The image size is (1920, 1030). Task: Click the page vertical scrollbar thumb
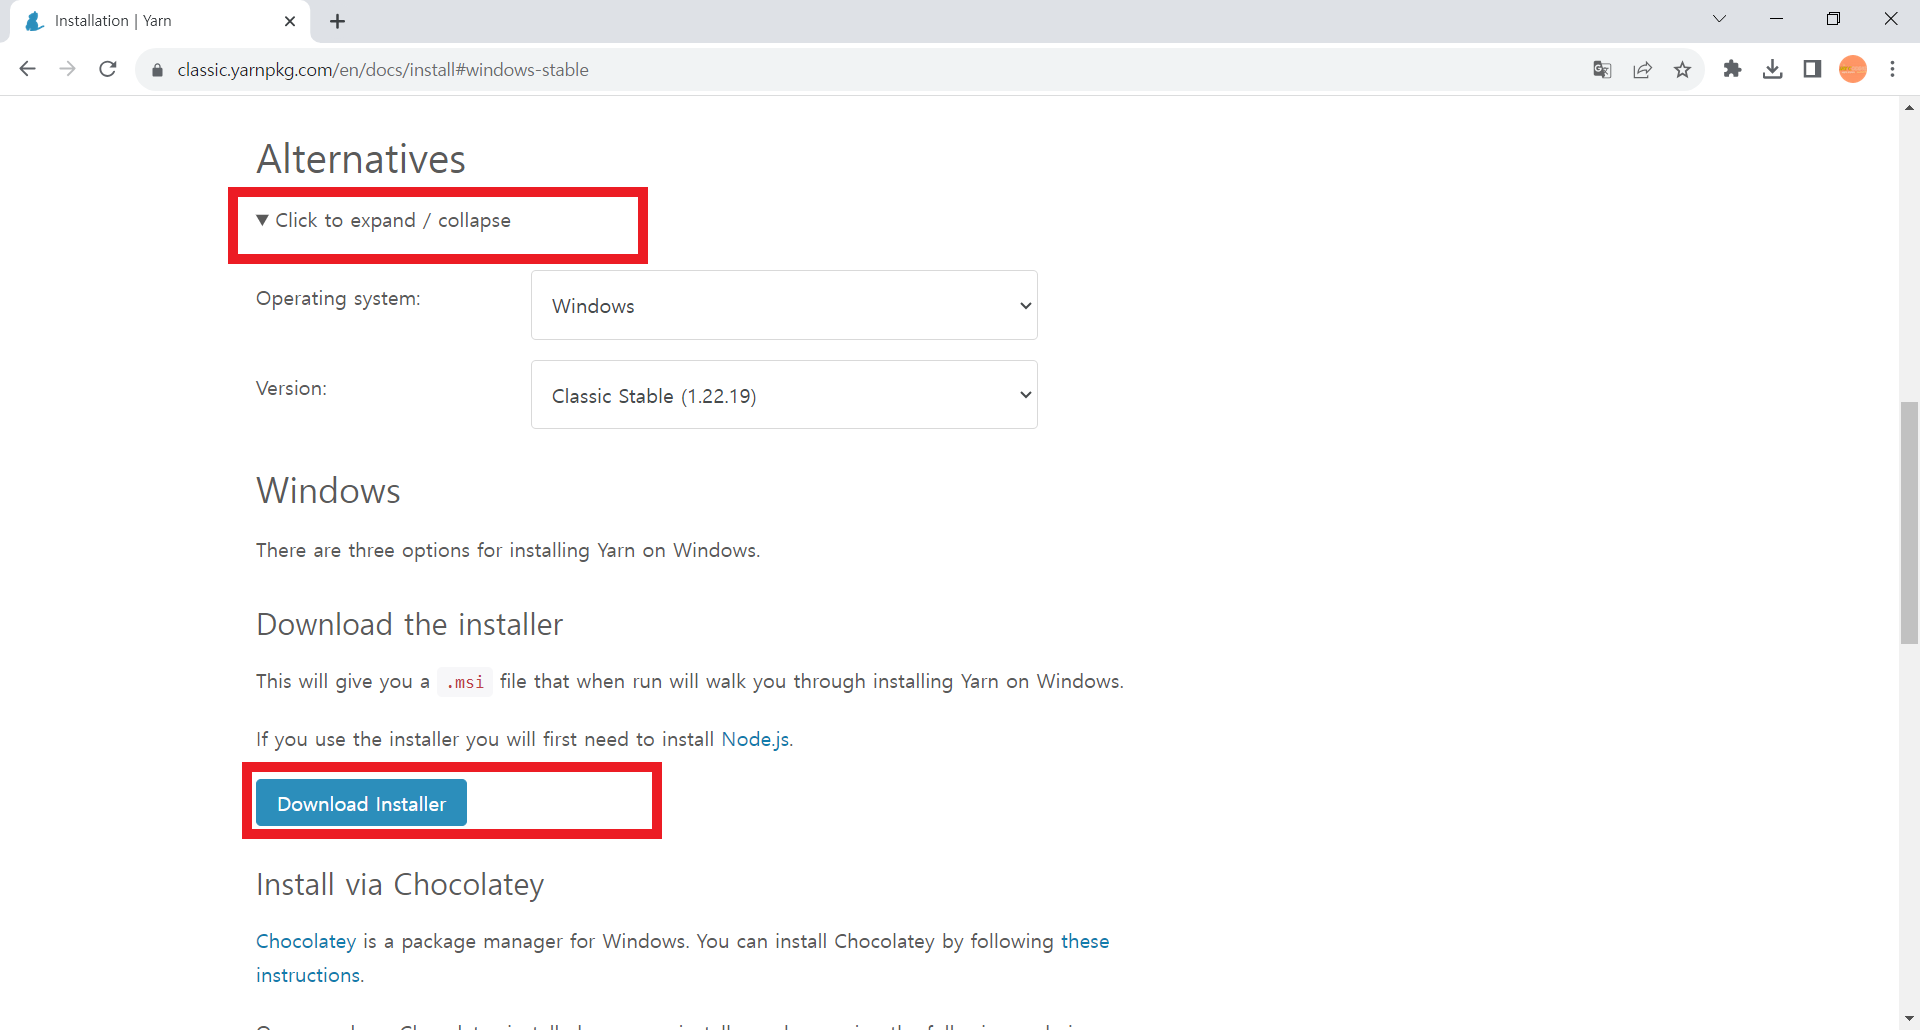tap(1909, 522)
